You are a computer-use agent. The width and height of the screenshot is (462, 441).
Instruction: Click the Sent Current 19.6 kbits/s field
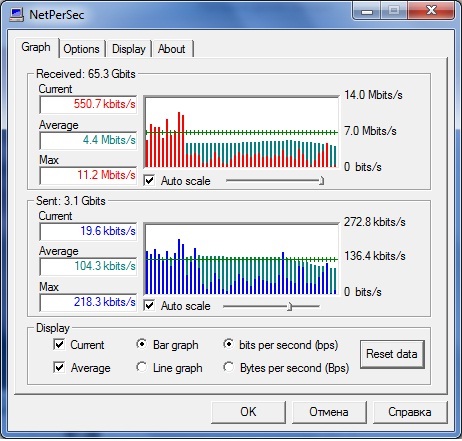coord(88,231)
